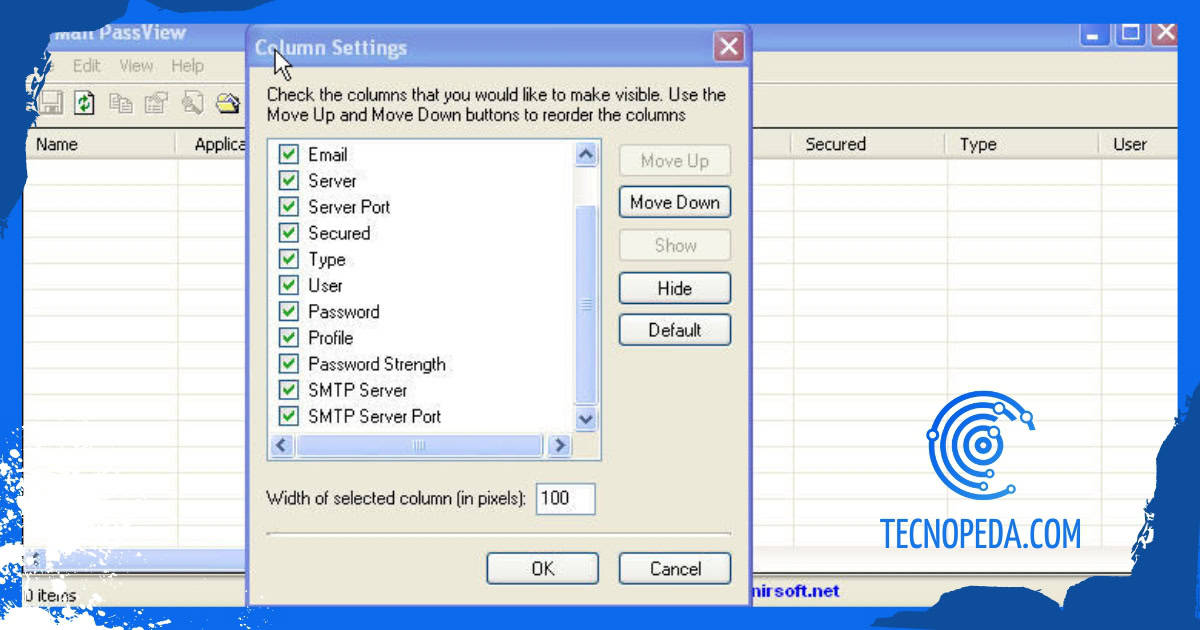
Task: Uncheck the Email column checkbox
Action: coord(289,155)
